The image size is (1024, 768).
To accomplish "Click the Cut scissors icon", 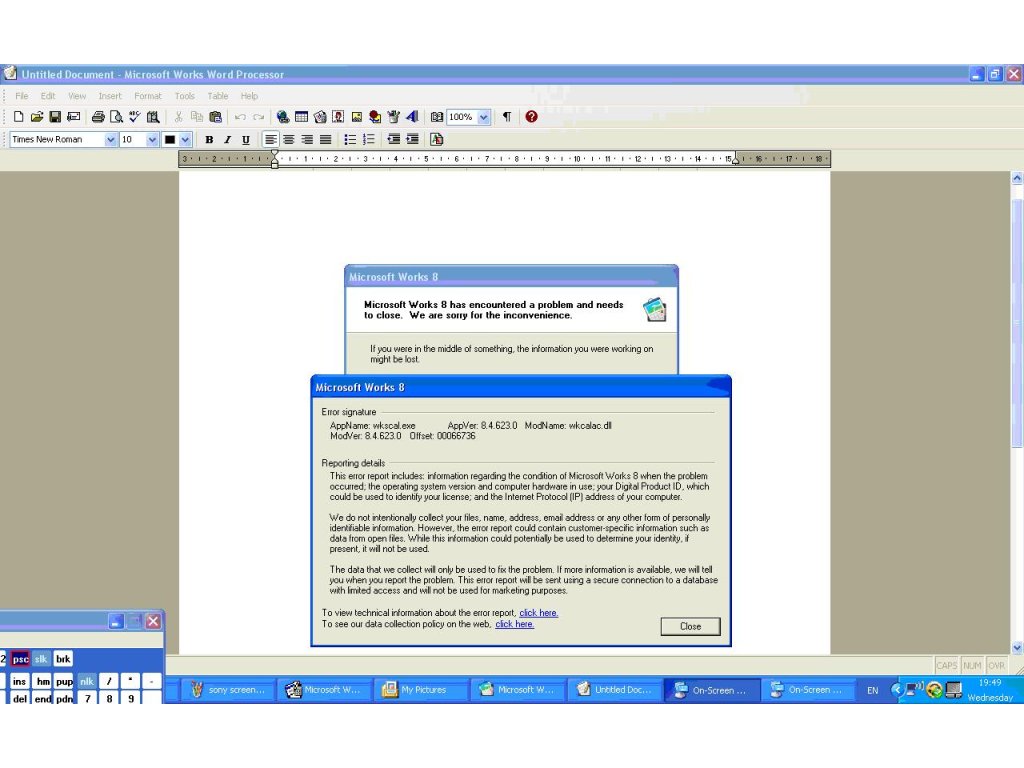I will (x=178, y=117).
